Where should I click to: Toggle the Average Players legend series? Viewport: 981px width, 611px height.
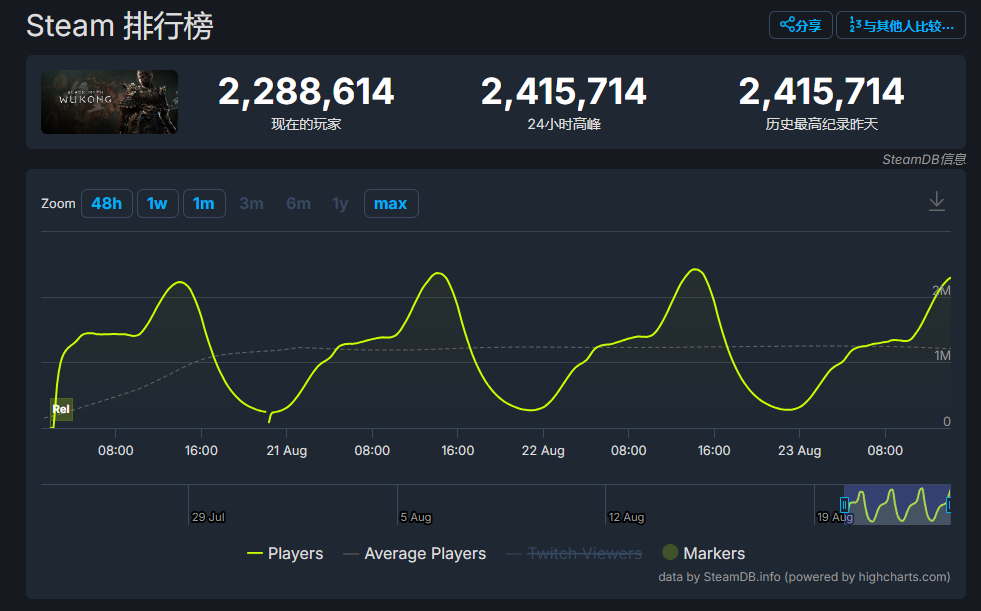click(415, 553)
